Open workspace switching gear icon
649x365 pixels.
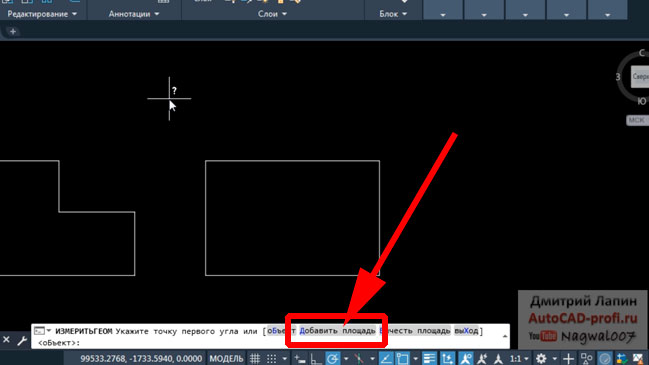coord(541,358)
